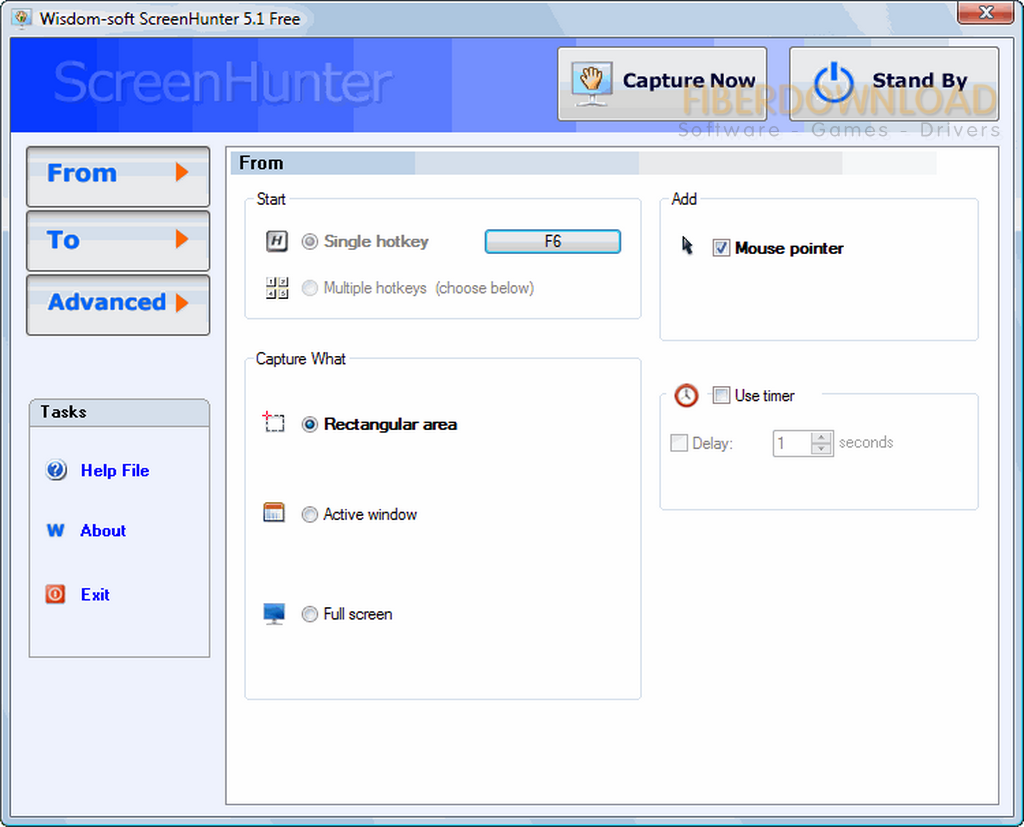Click the Help File question mark icon
The width and height of the screenshot is (1024, 827).
(56, 470)
